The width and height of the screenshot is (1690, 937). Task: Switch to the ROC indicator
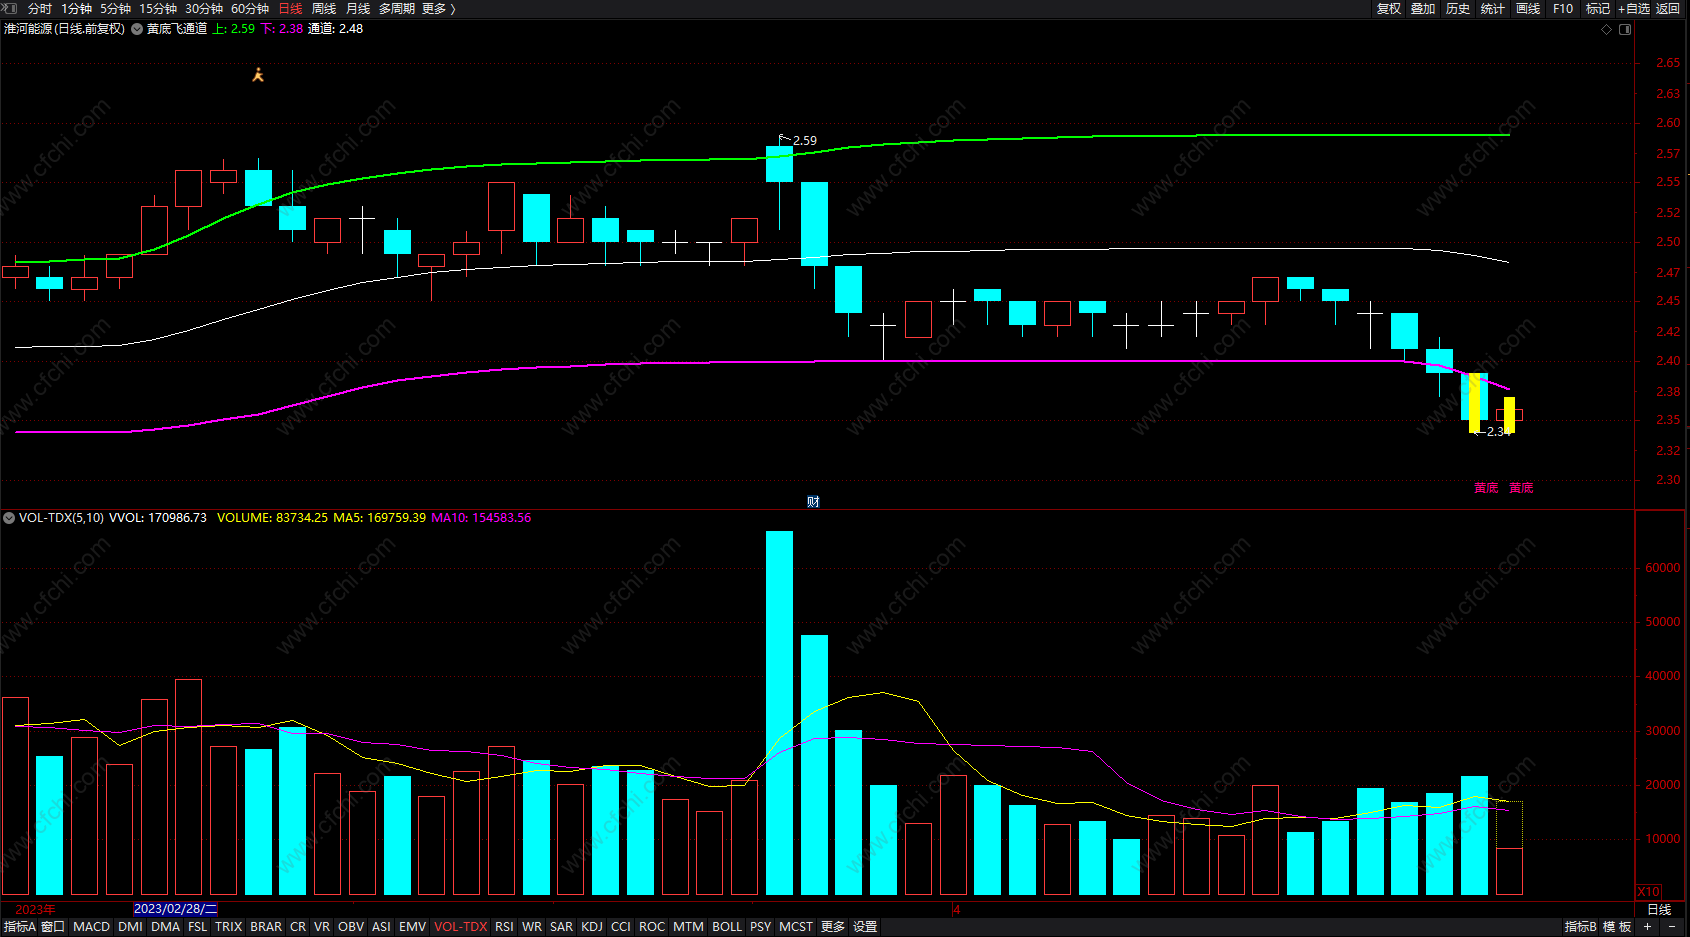tap(652, 927)
